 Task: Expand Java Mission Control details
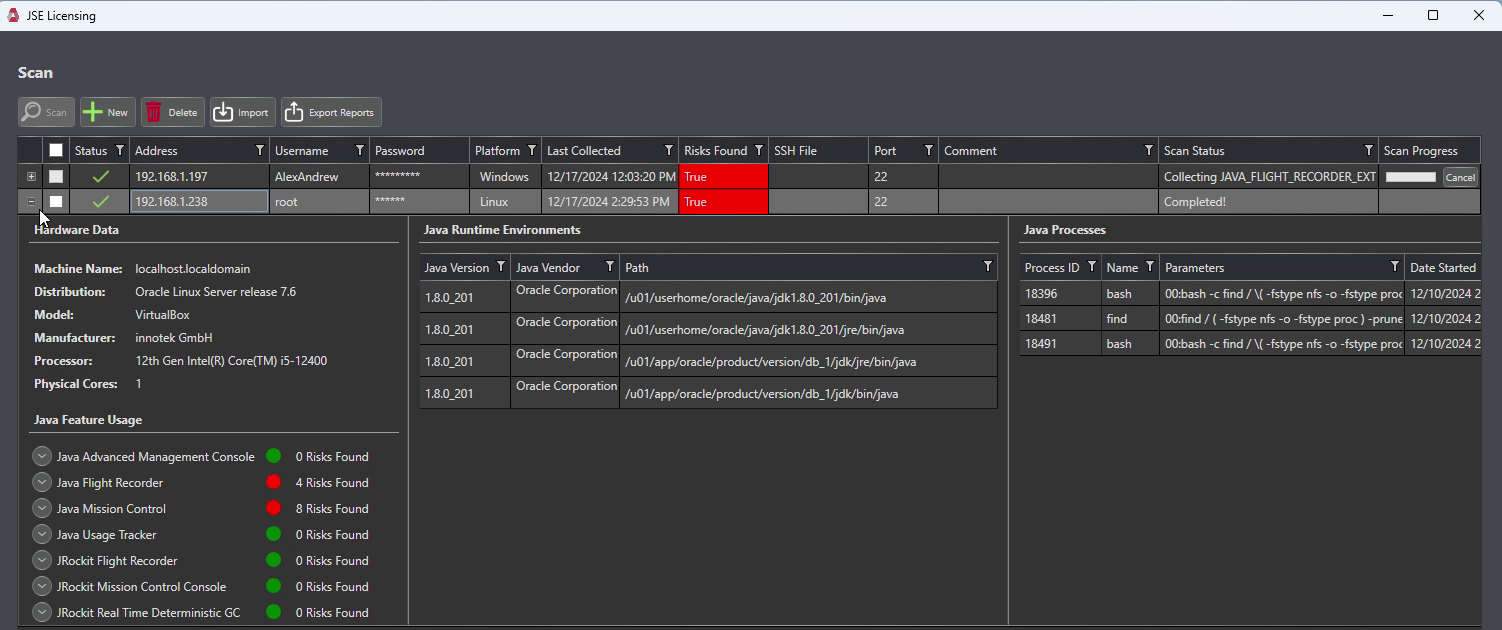coord(42,508)
